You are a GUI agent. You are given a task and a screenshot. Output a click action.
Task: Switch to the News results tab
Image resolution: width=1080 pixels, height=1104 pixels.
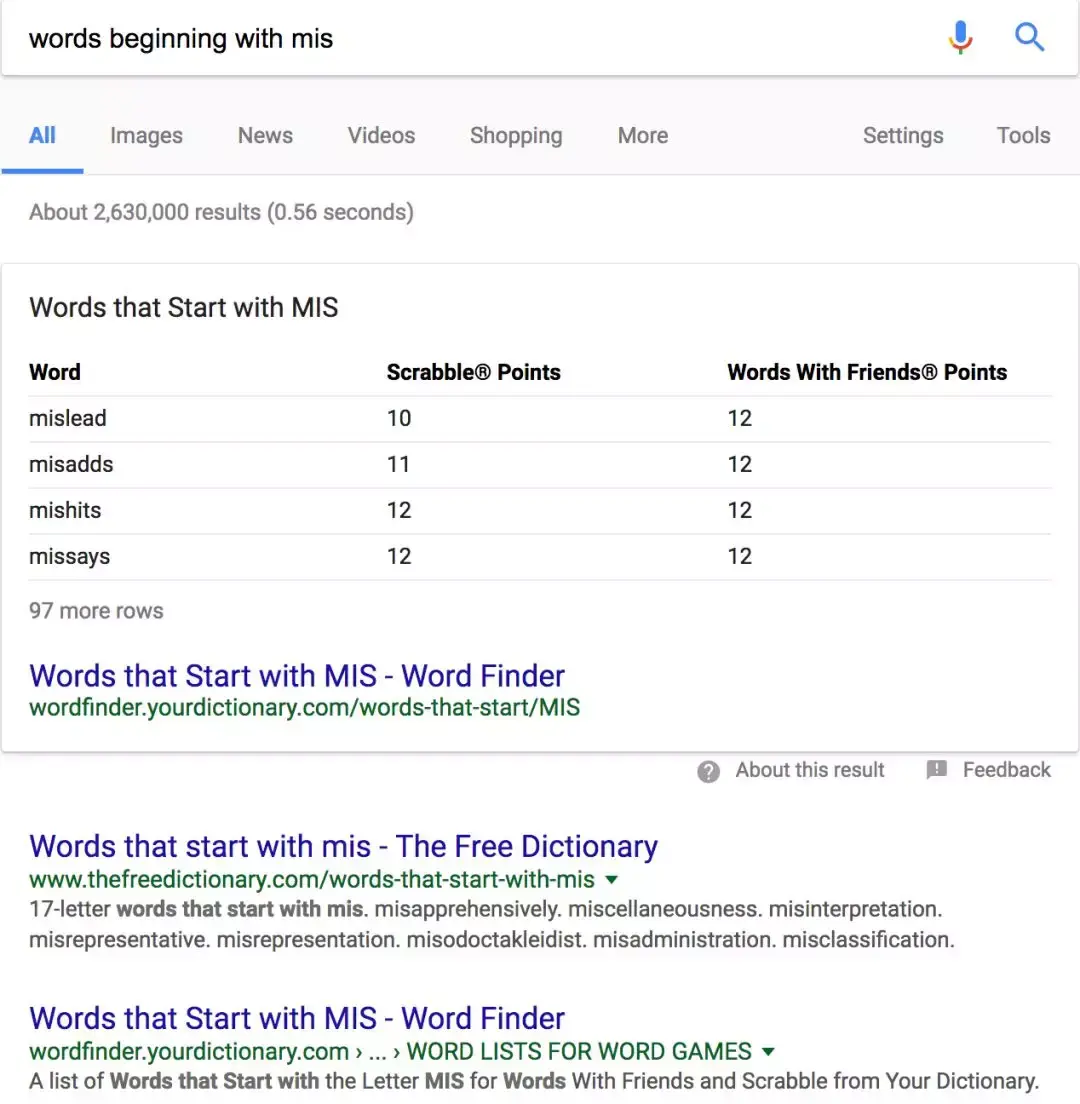(x=264, y=135)
